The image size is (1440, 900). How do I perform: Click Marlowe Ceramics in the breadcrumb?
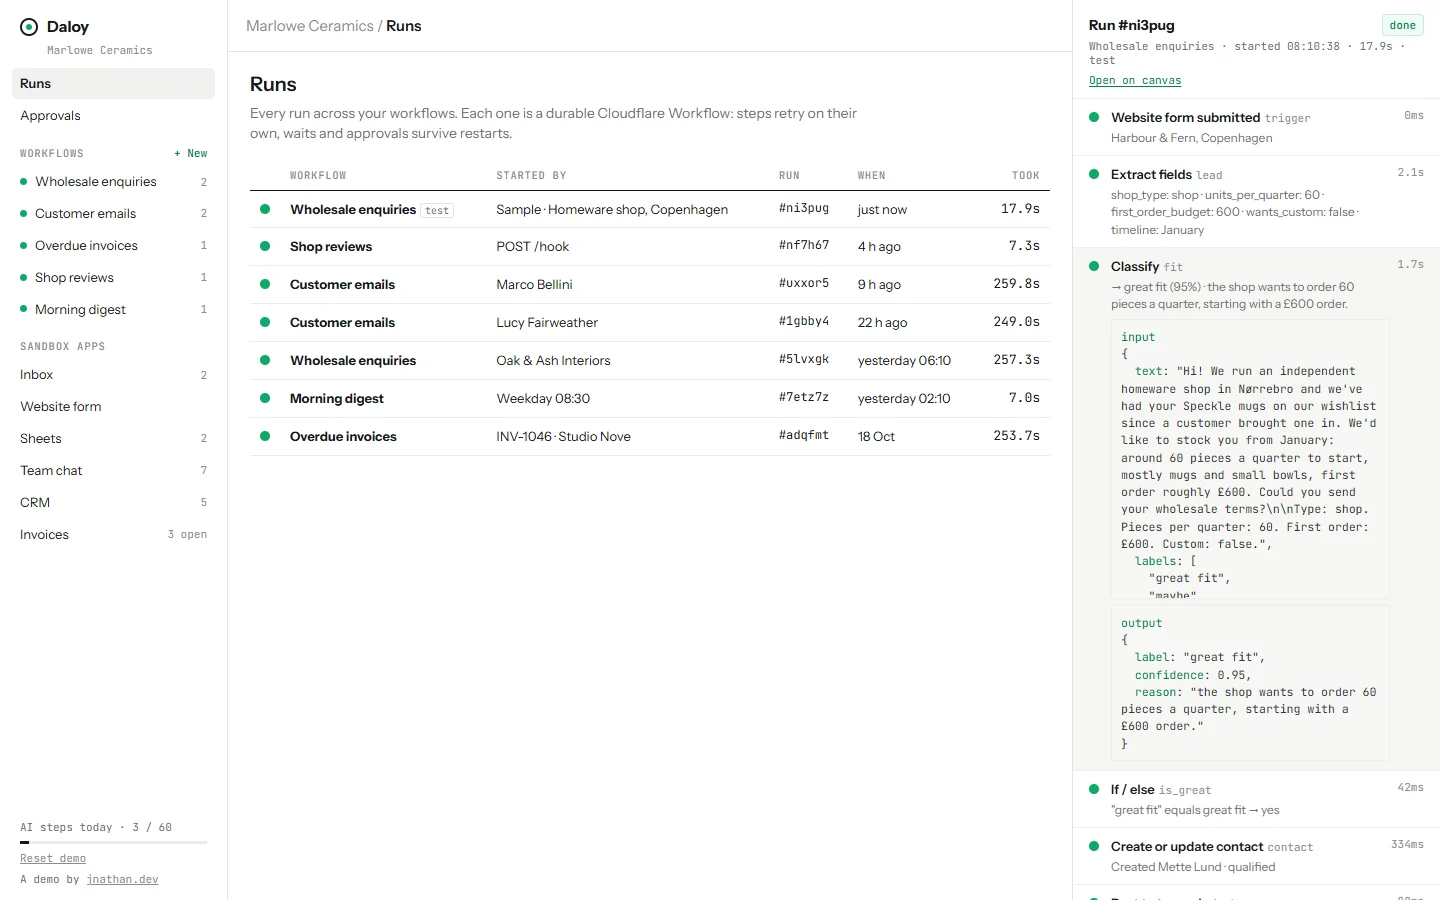click(310, 26)
